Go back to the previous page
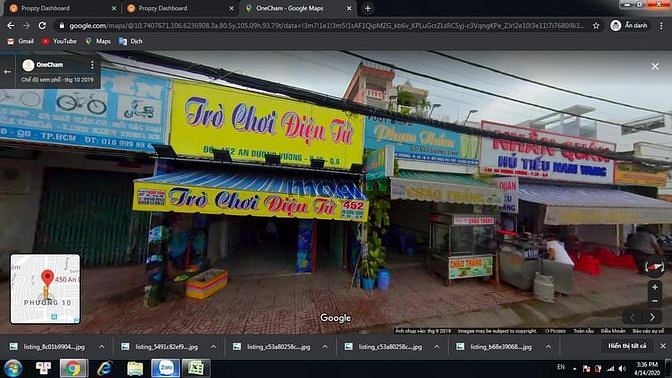The width and height of the screenshot is (672, 378). 11,26
